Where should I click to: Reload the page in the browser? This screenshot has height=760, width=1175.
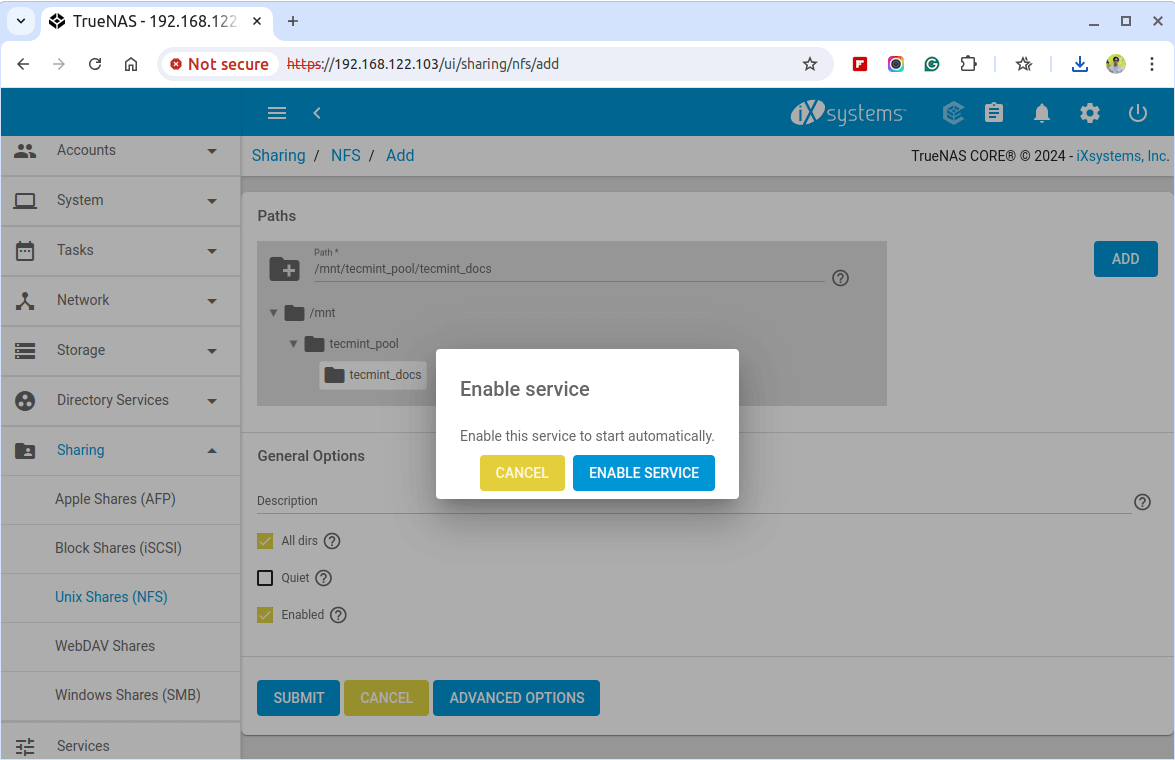94,64
